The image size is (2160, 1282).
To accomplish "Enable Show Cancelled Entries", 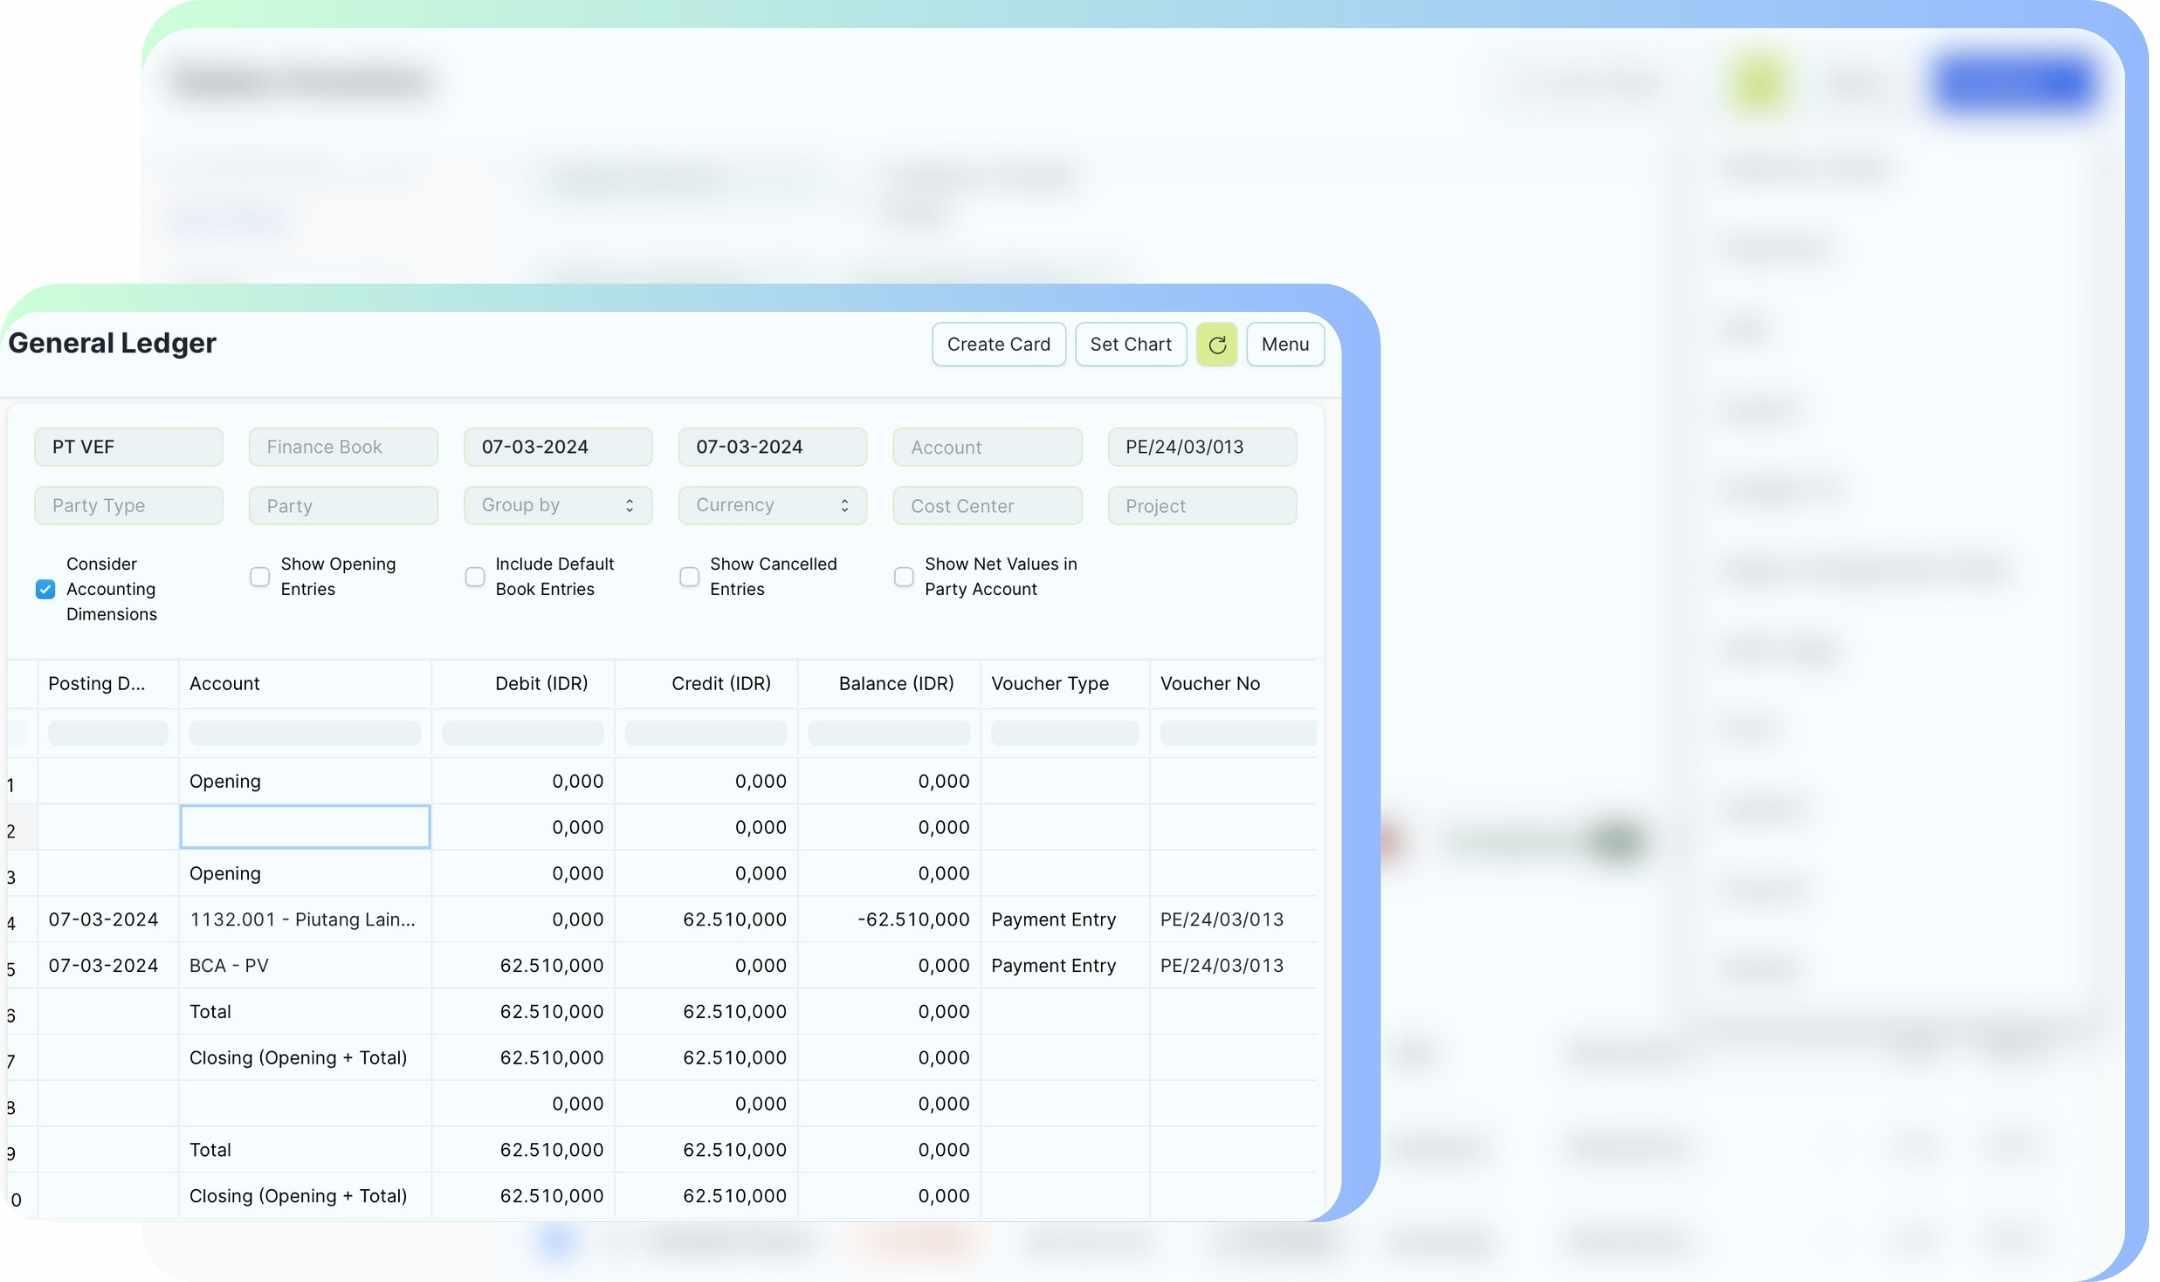I will tap(689, 577).
